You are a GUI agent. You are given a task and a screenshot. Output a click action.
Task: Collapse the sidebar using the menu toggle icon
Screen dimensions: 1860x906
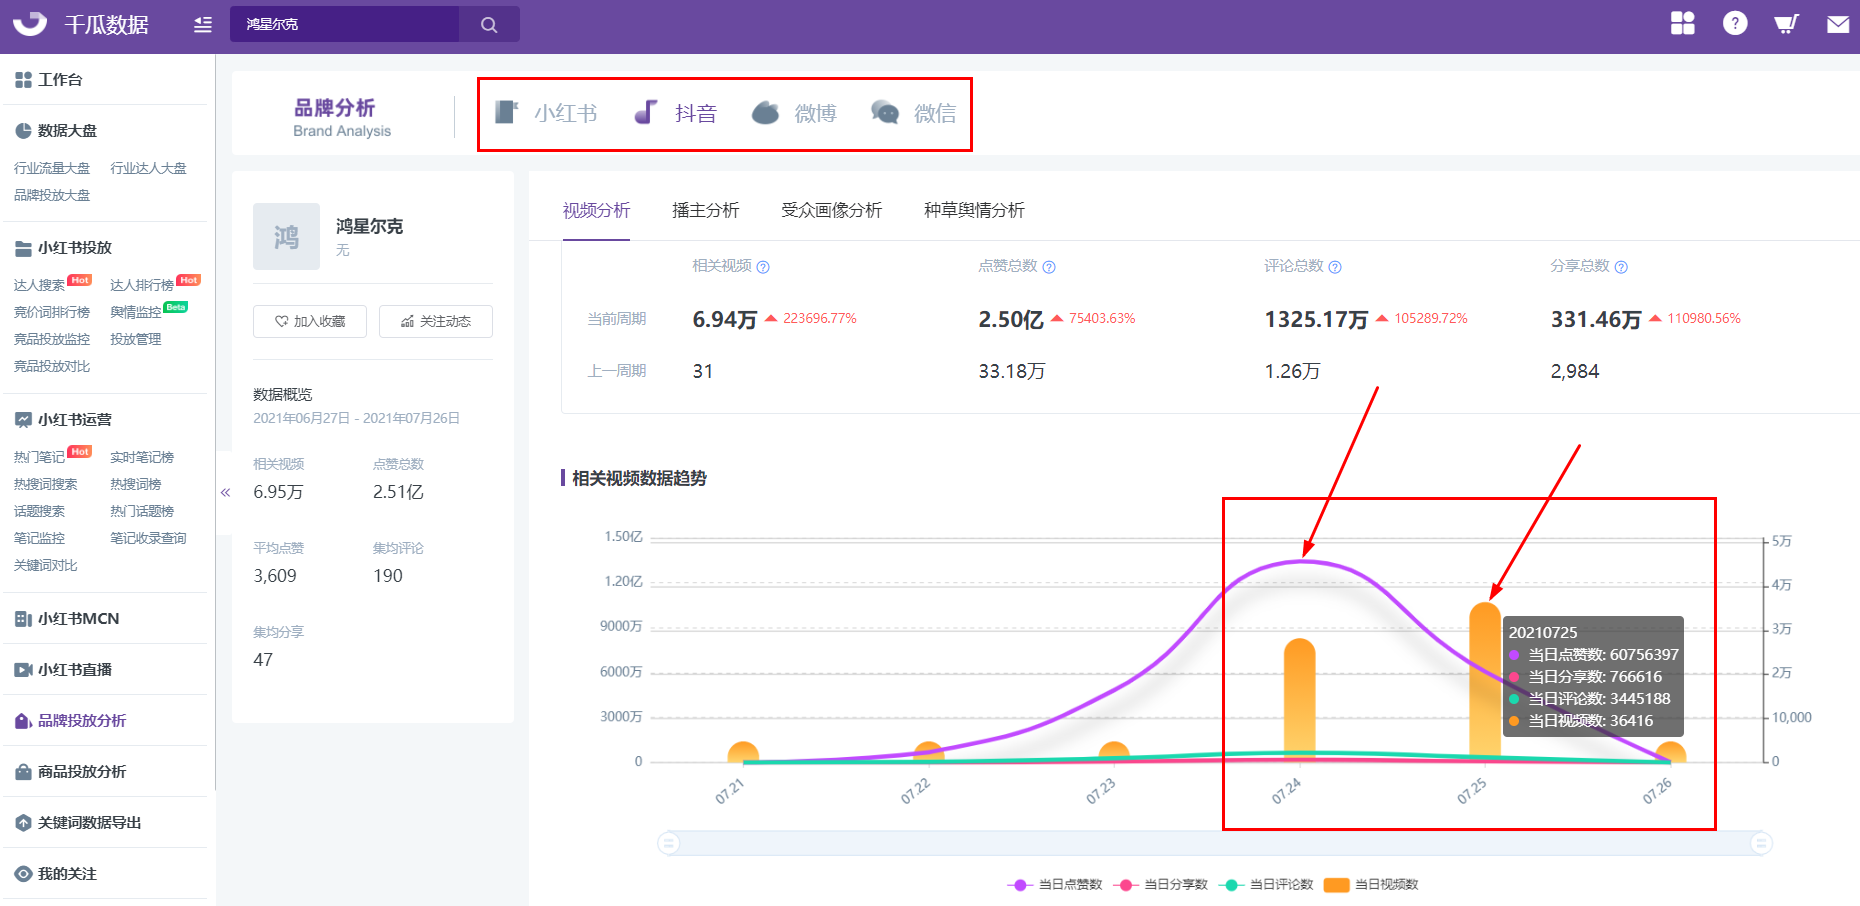(203, 25)
